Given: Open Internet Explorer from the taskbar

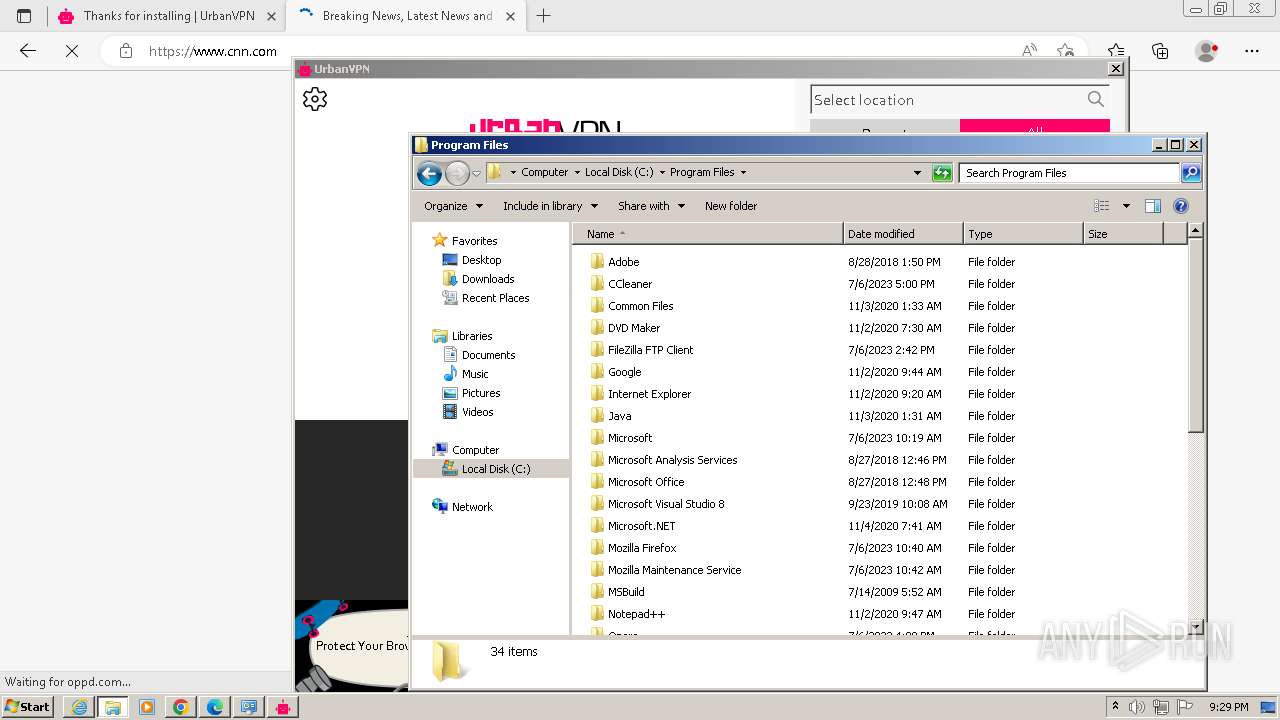Looking at the screenshot, I should [79, 707].
